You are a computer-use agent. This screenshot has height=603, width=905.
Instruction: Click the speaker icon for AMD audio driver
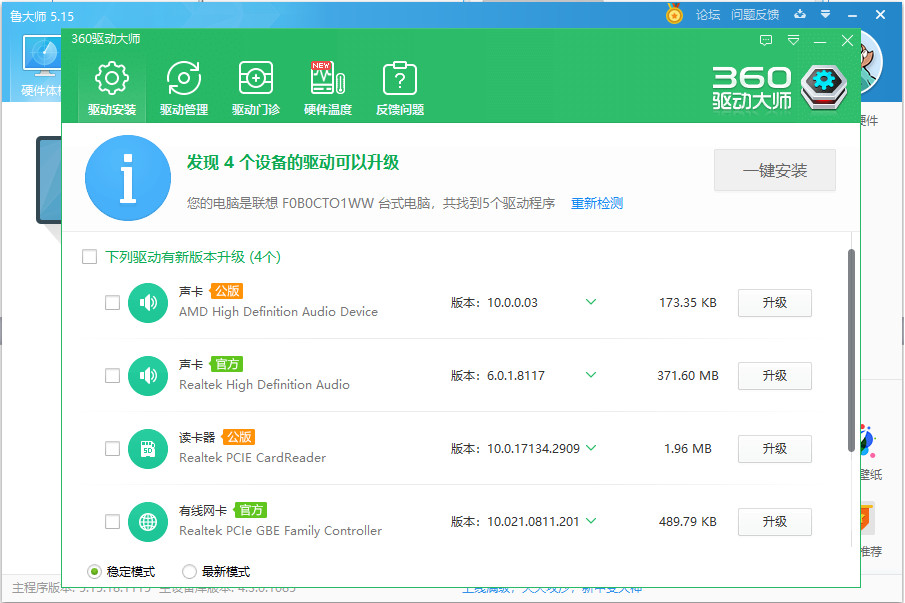tap(147, 302)
